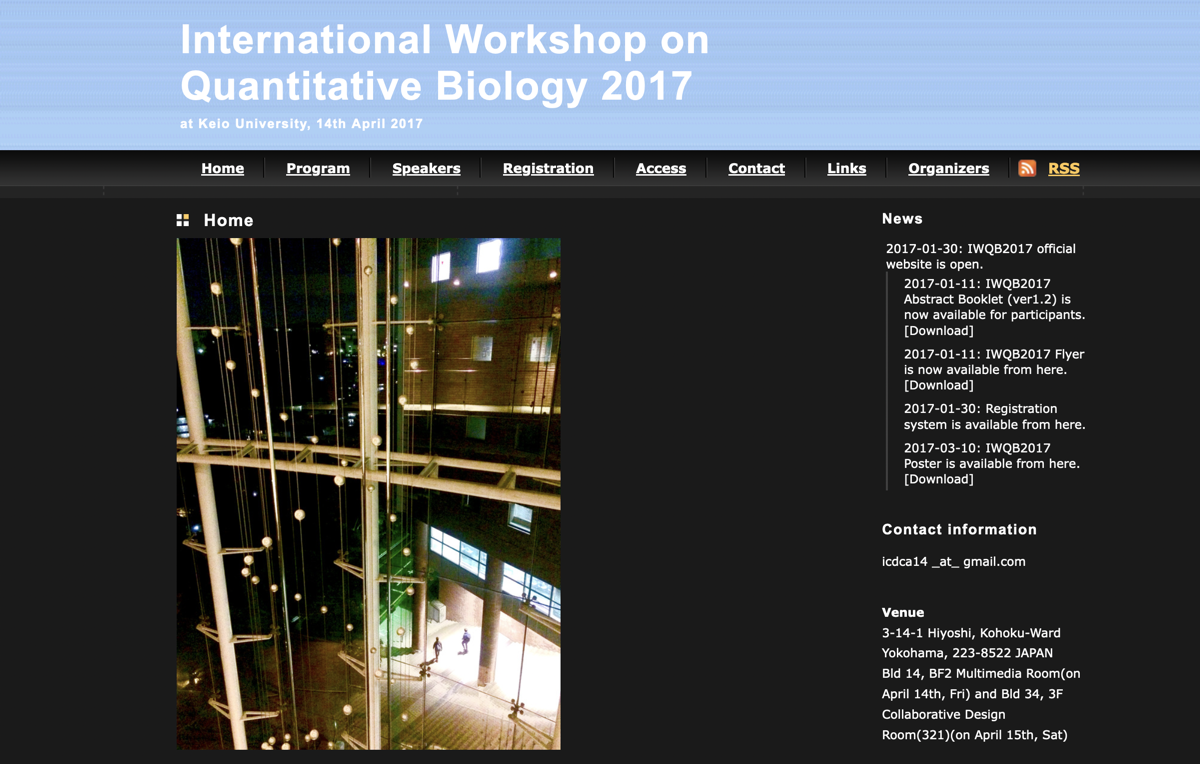Click the squares icon beside Home heading
The height and width of the screenshot is (764, 1200).
pyautogui.click(x=183, y=220)
